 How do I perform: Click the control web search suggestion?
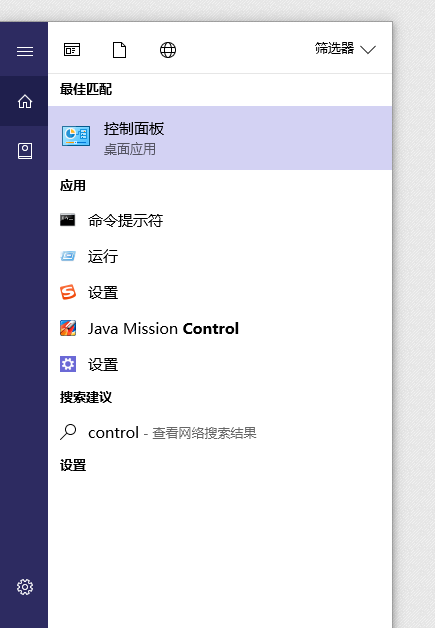tap(220, 432)
